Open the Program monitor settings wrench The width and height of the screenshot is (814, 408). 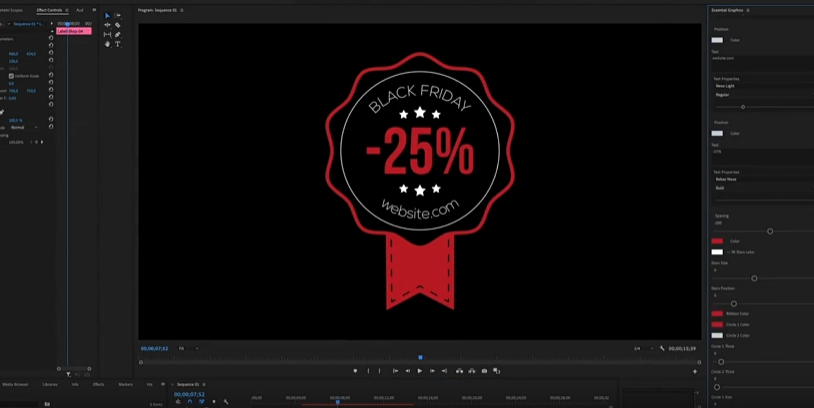coord(662,348)
